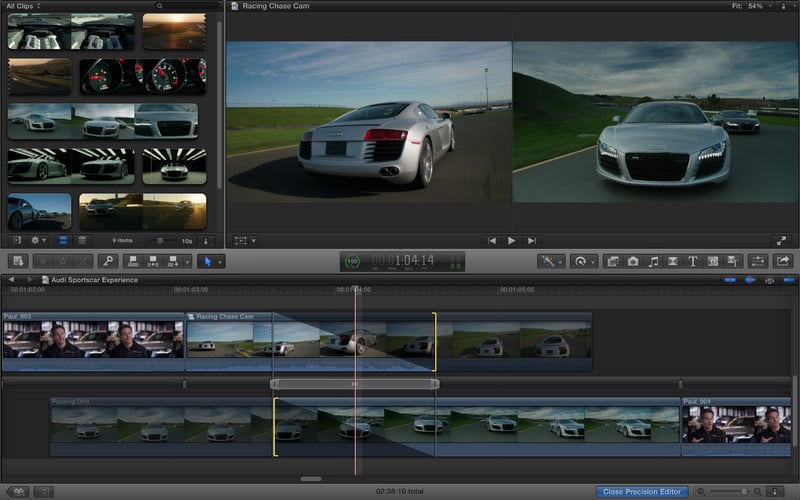Open the Music and Sound browser
The height and width of the screenshot is (500, 800).
[653, 261]
